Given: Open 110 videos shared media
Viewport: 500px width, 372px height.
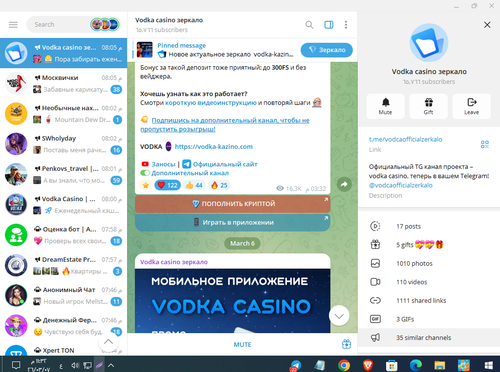Looking at the screenshot, I should 429,282.
